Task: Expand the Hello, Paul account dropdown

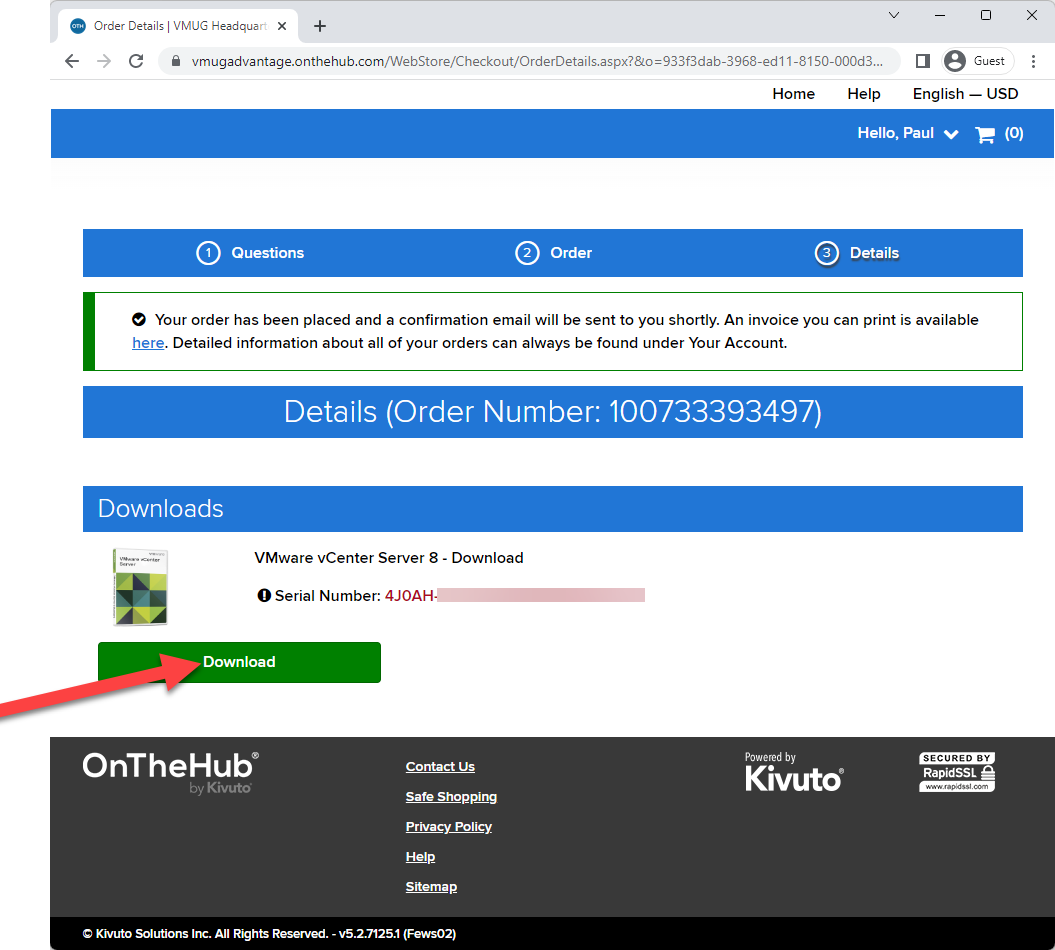Action: [908, 133]
